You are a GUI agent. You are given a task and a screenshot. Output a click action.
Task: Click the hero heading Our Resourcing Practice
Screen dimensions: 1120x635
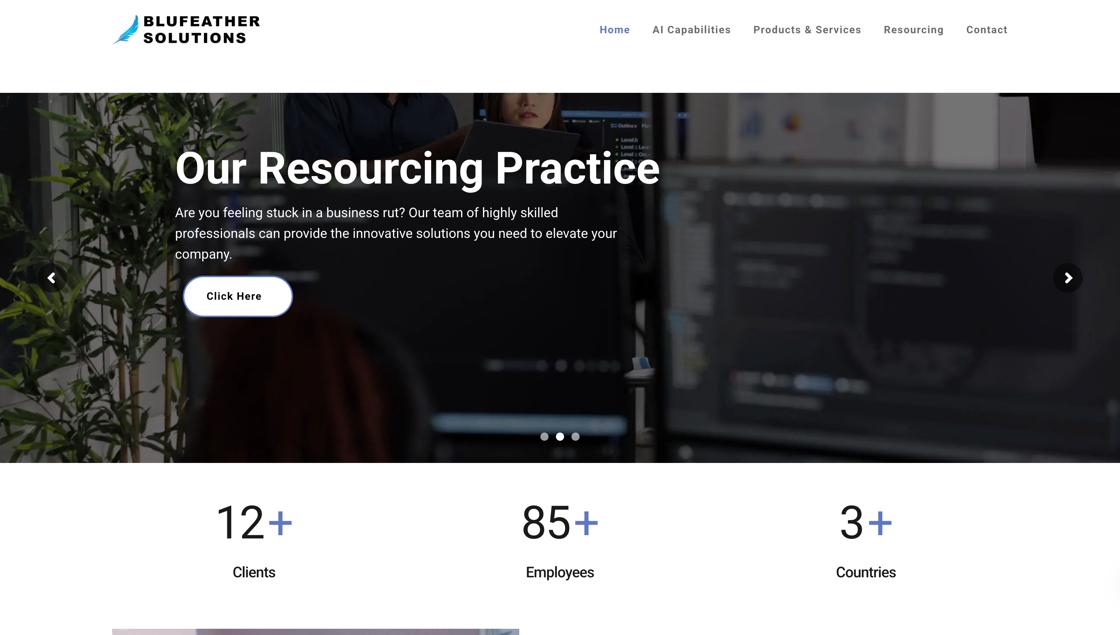coord(417,170)
